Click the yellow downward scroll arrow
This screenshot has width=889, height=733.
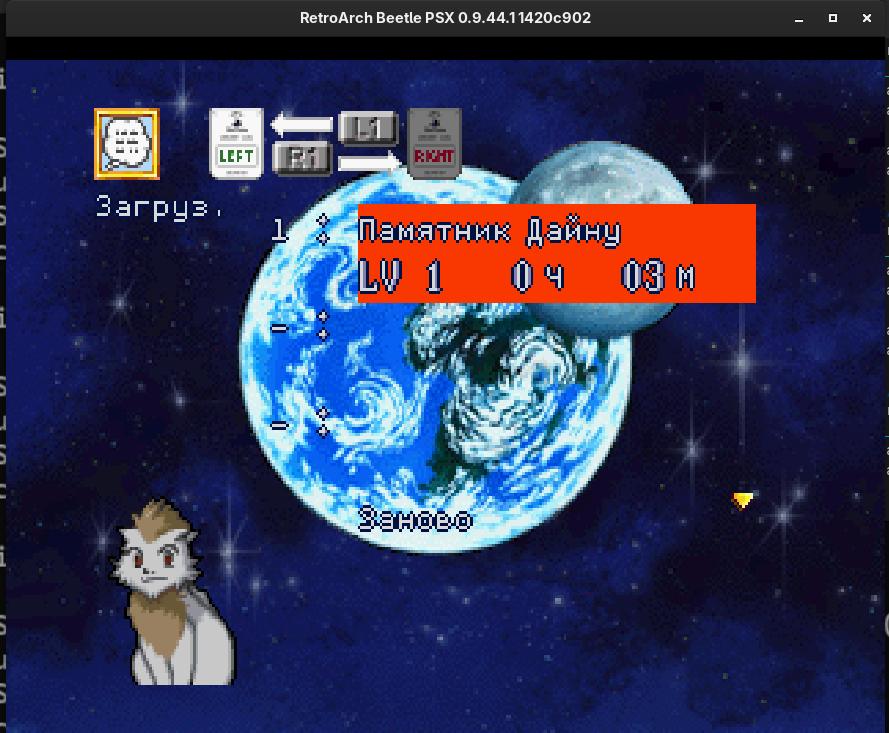pos(742,500)
